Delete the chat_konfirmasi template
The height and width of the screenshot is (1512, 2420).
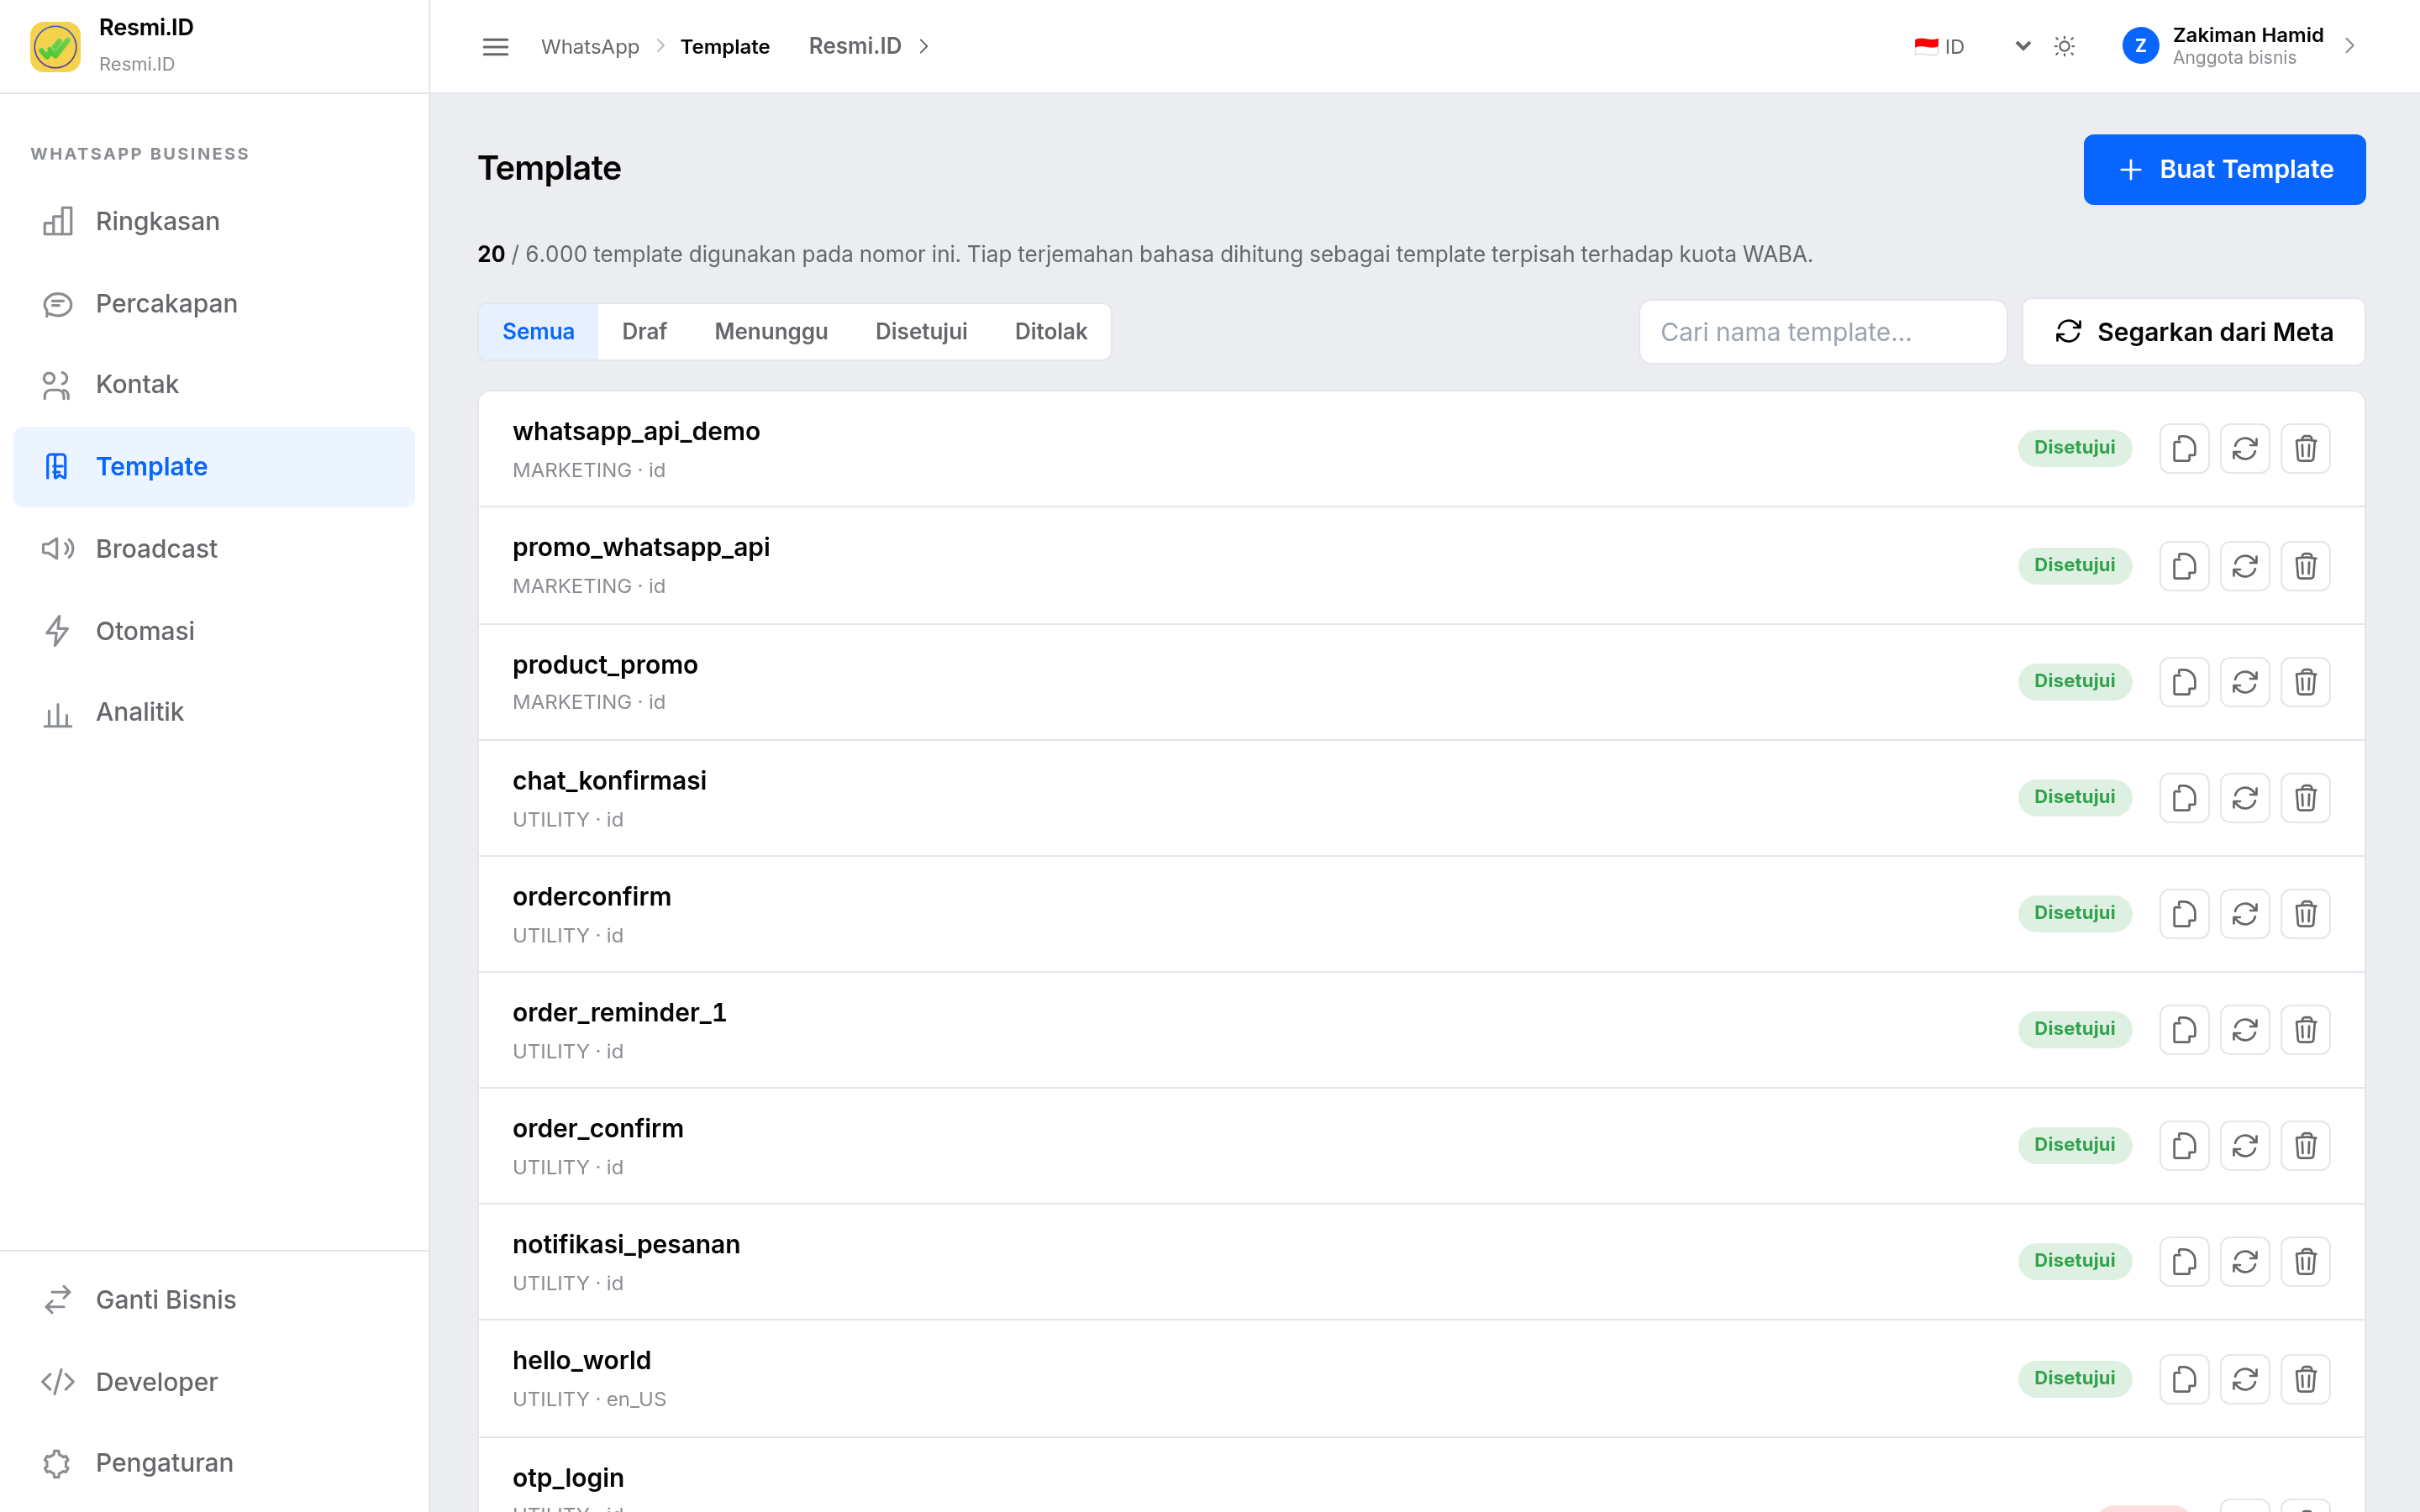point(2305,798)
